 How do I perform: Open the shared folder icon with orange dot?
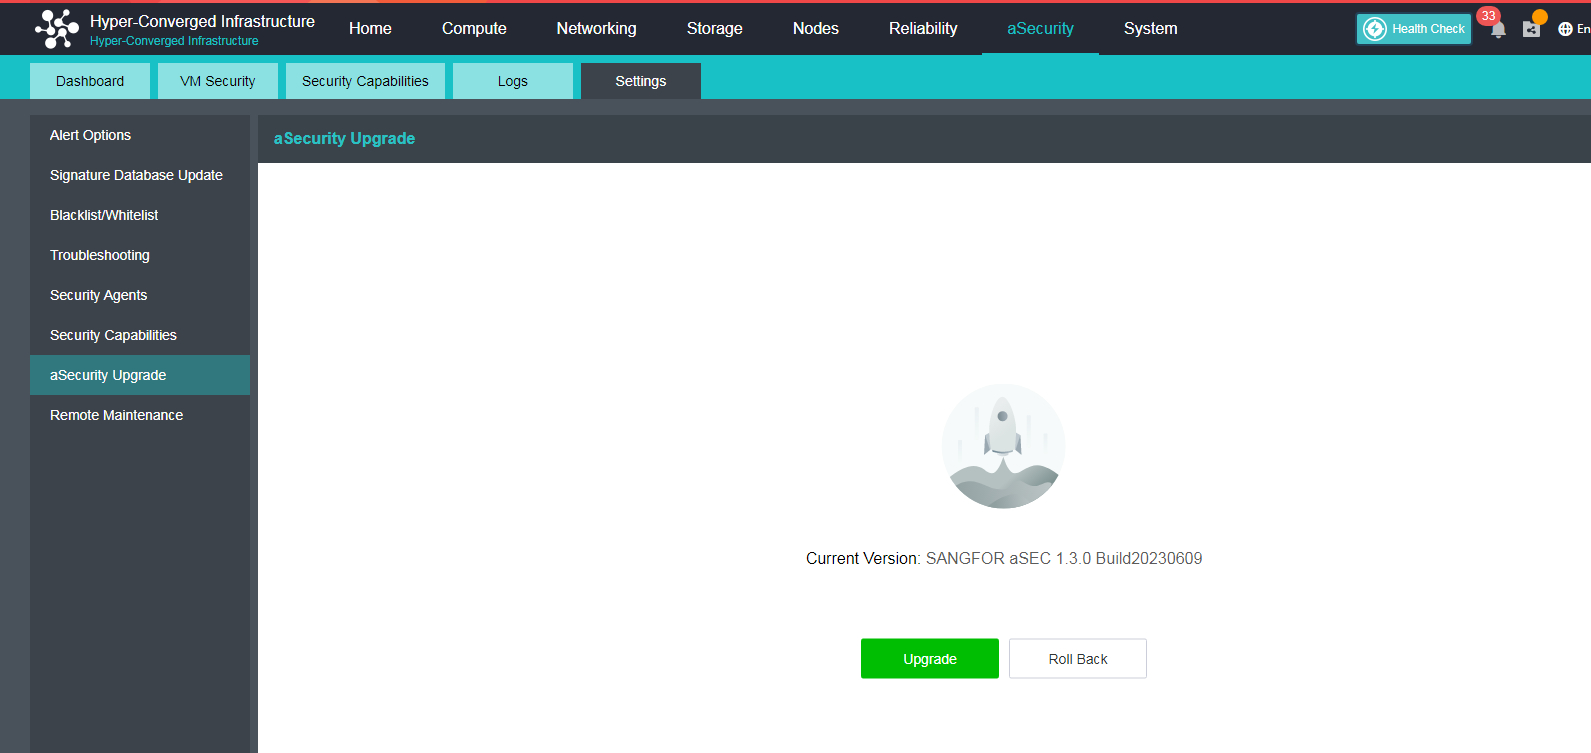pos(1532,29)
